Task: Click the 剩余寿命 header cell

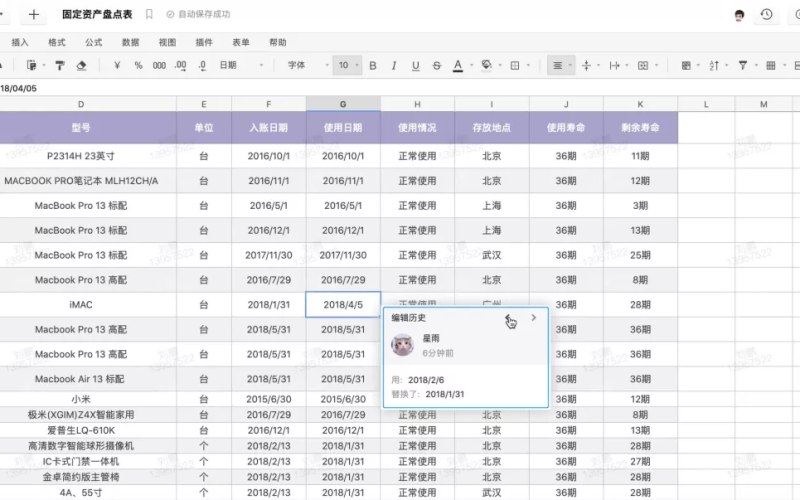Action: [640, 128]
